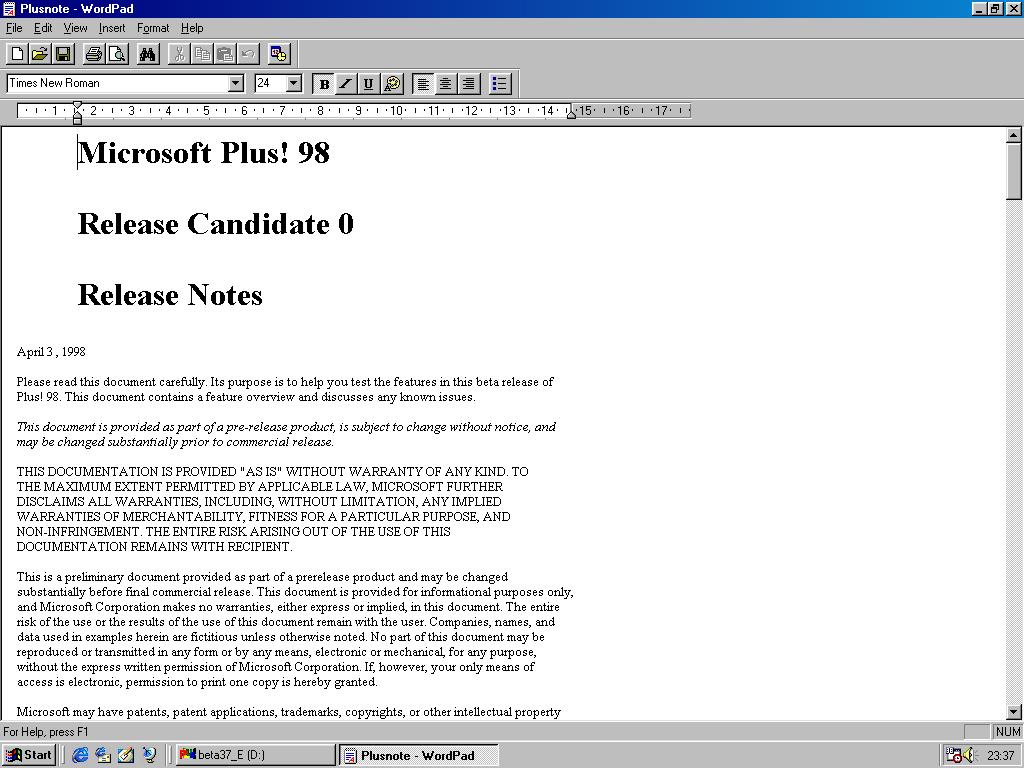Print the document using the printer icon

coord(94,54)
